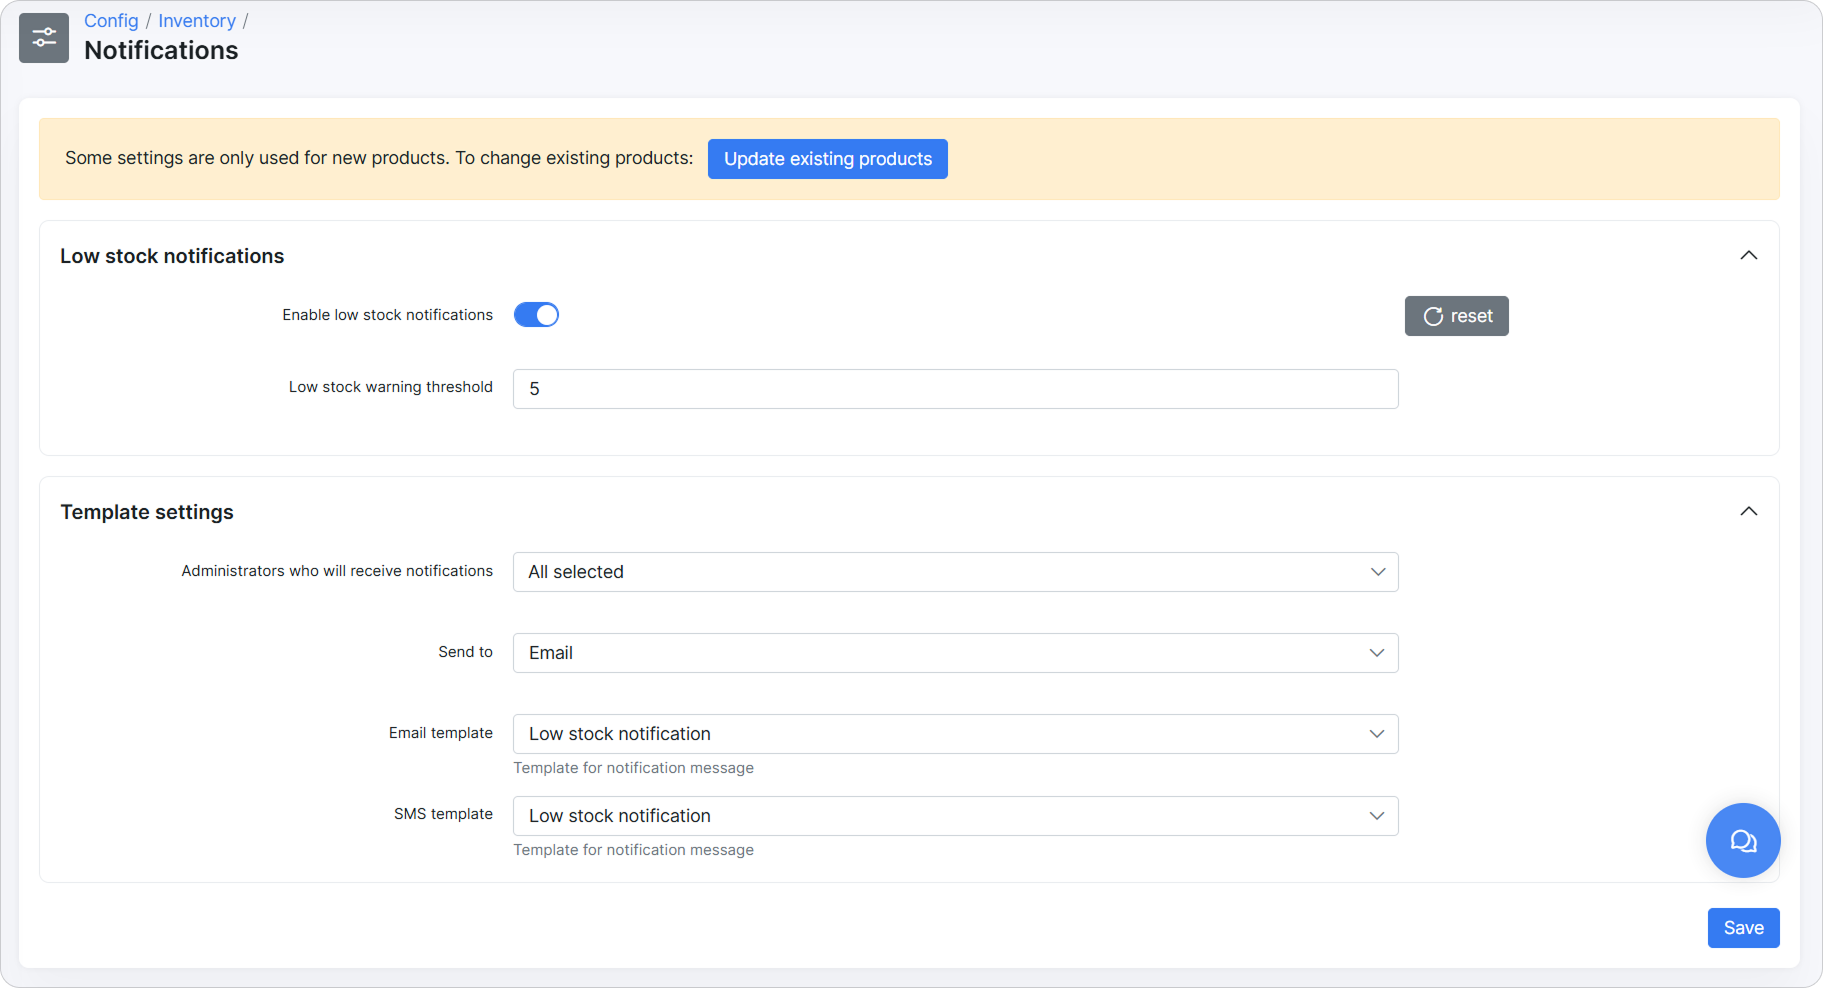This screenshot has height=988, width=1823.
Task: Click the circular refresh arrow on reset button
Action: click(1432, 315)
